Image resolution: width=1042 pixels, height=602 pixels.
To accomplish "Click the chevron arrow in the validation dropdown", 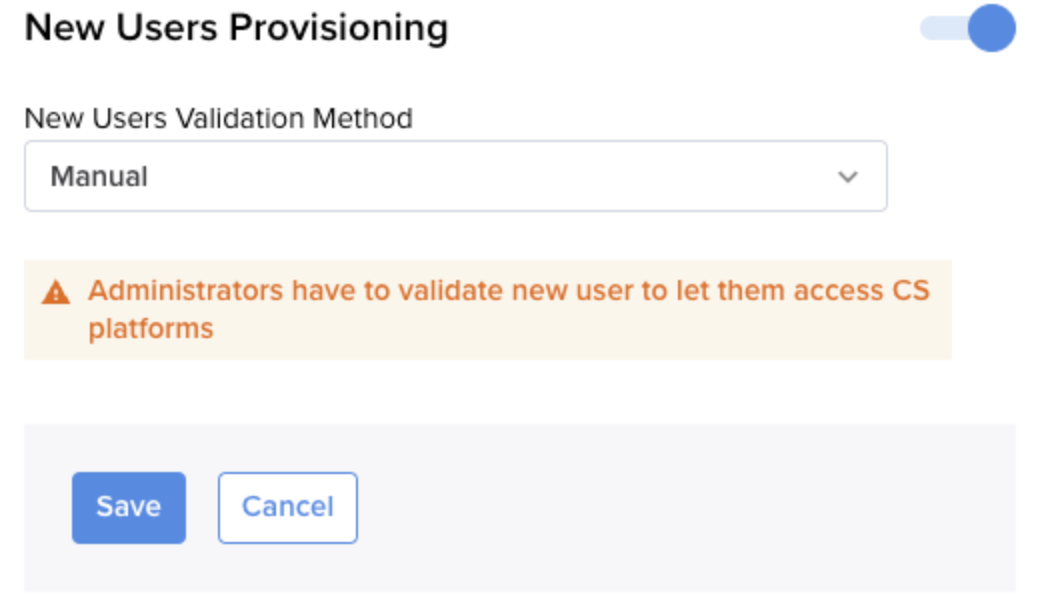I will tap(847, 177).
